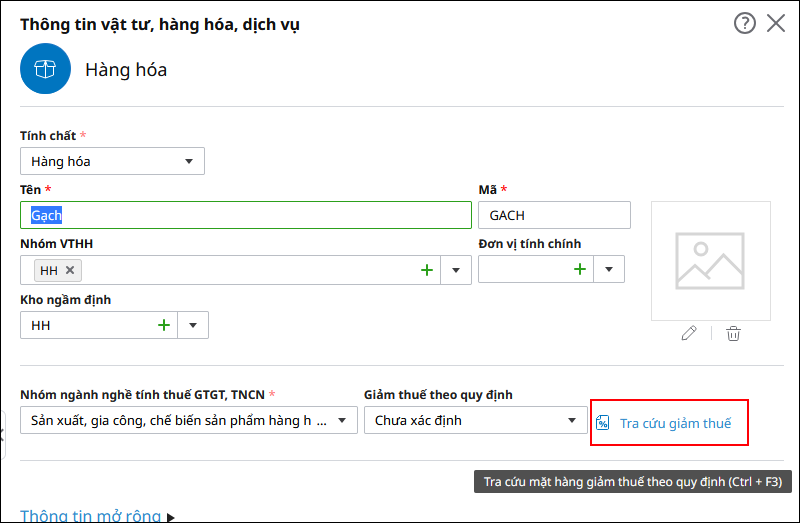This screenshot has height=523, width=800.
Task: Add new Đơn vị tính chính plus icon
Action: tap(580, 269)
